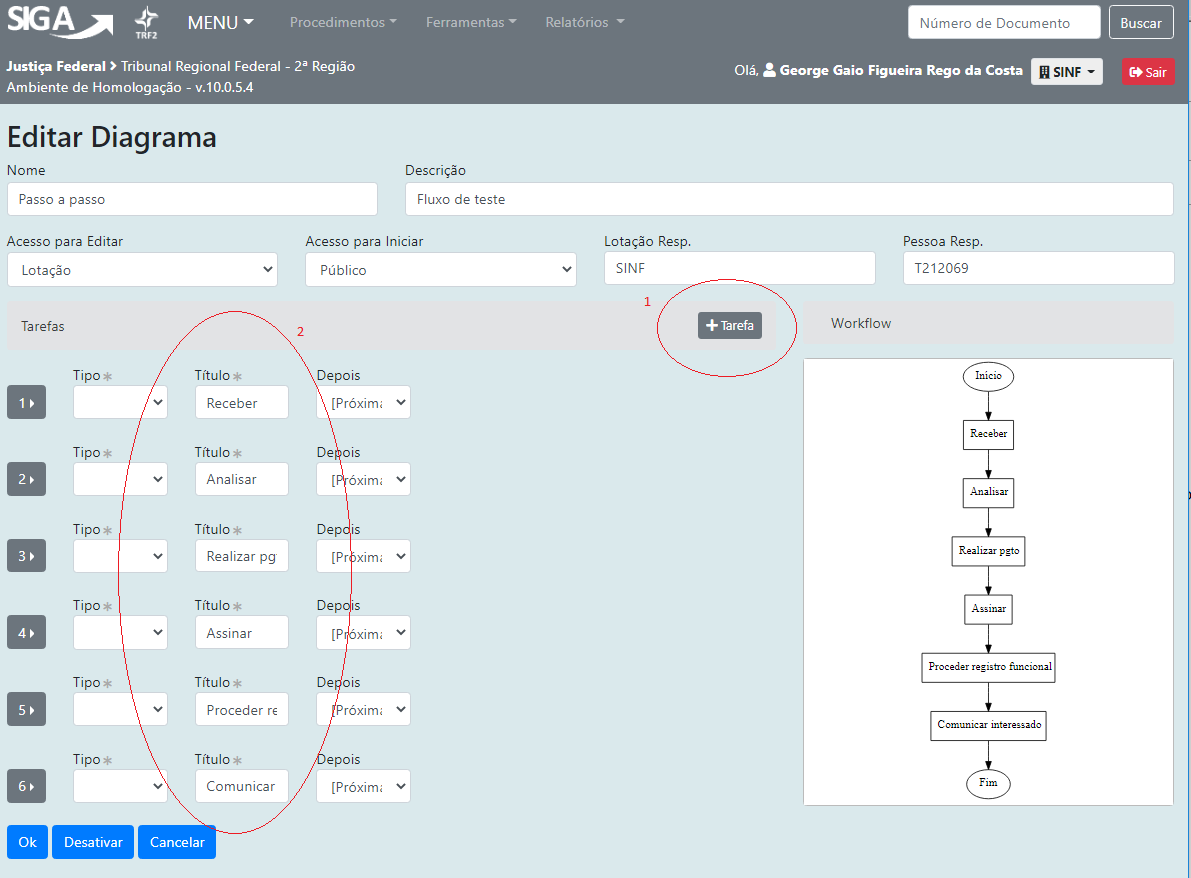The image size is (1191, 878).
Task: Expand task row 1 arrow button
Action: point(26,403)
